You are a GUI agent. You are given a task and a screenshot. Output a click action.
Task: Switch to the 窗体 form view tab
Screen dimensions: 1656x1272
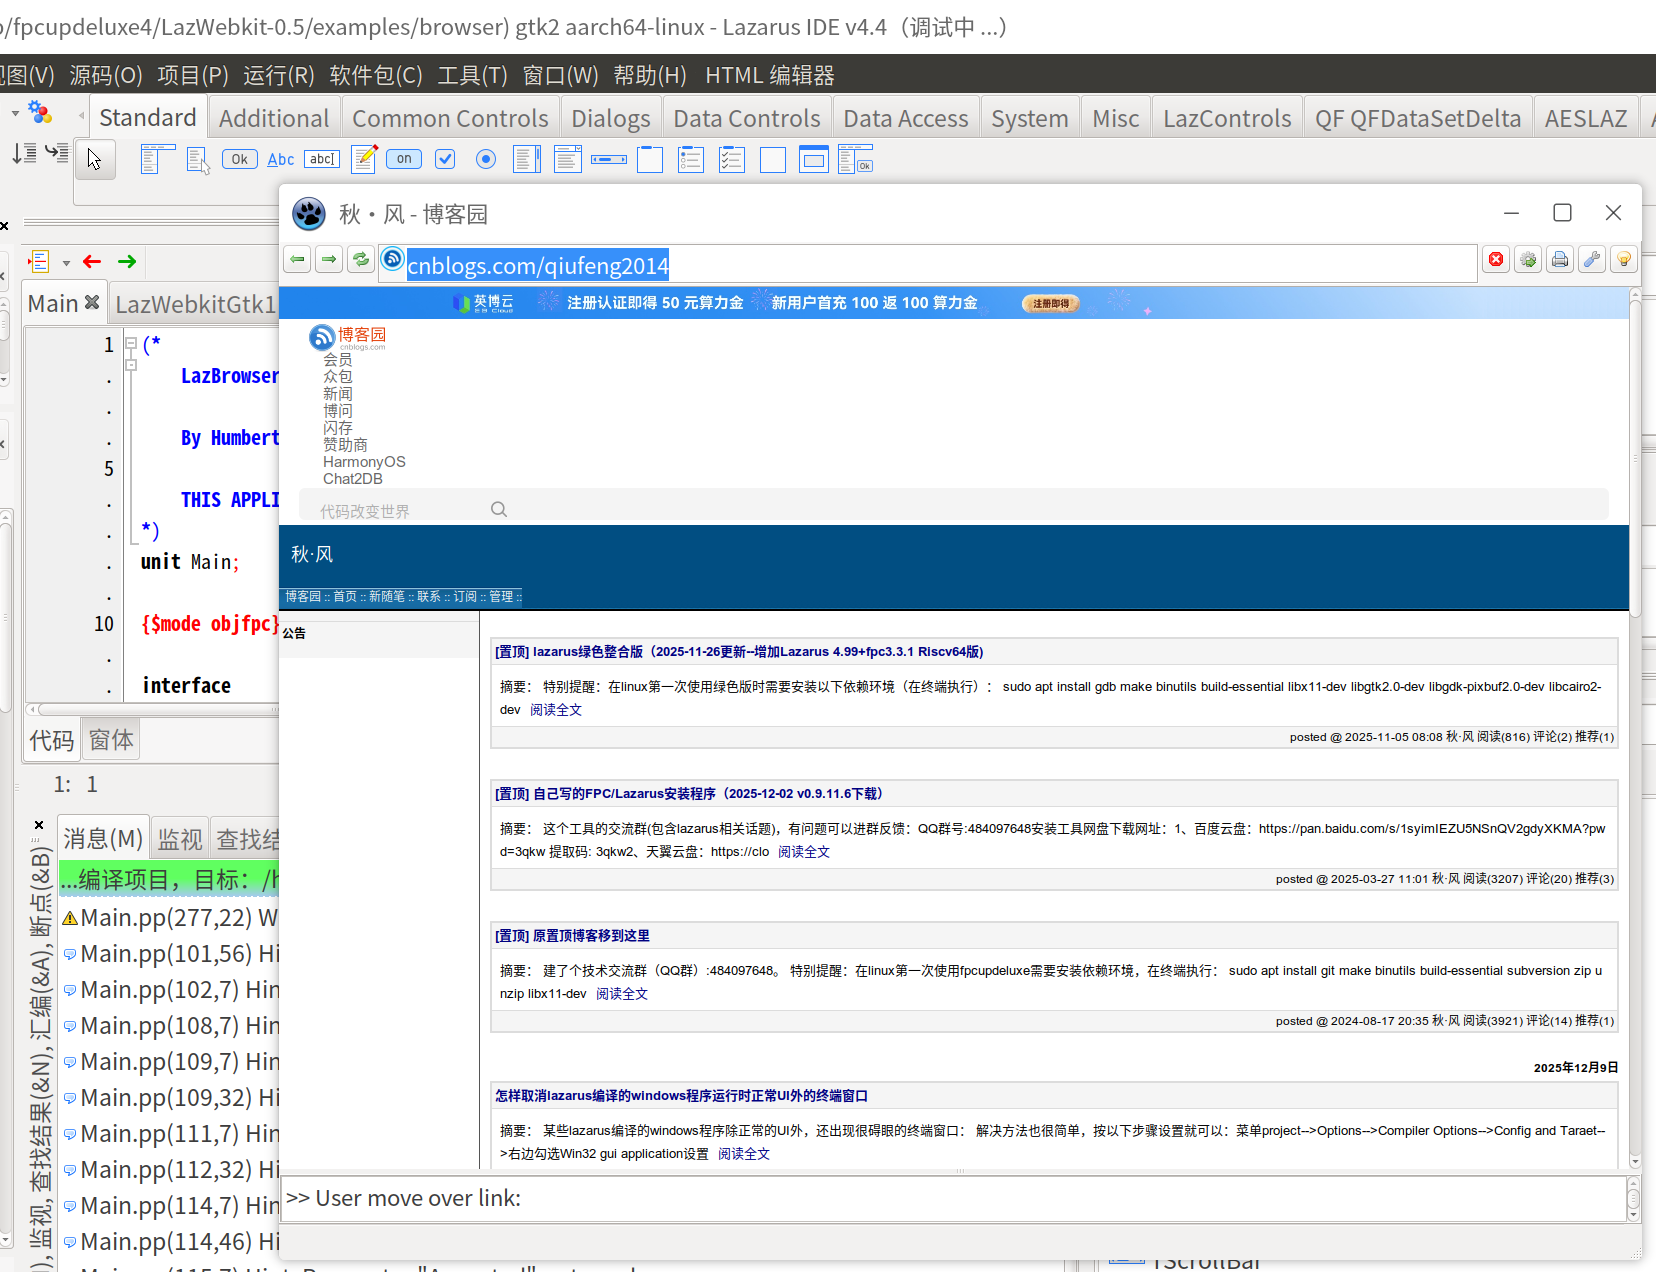point(111,740)
